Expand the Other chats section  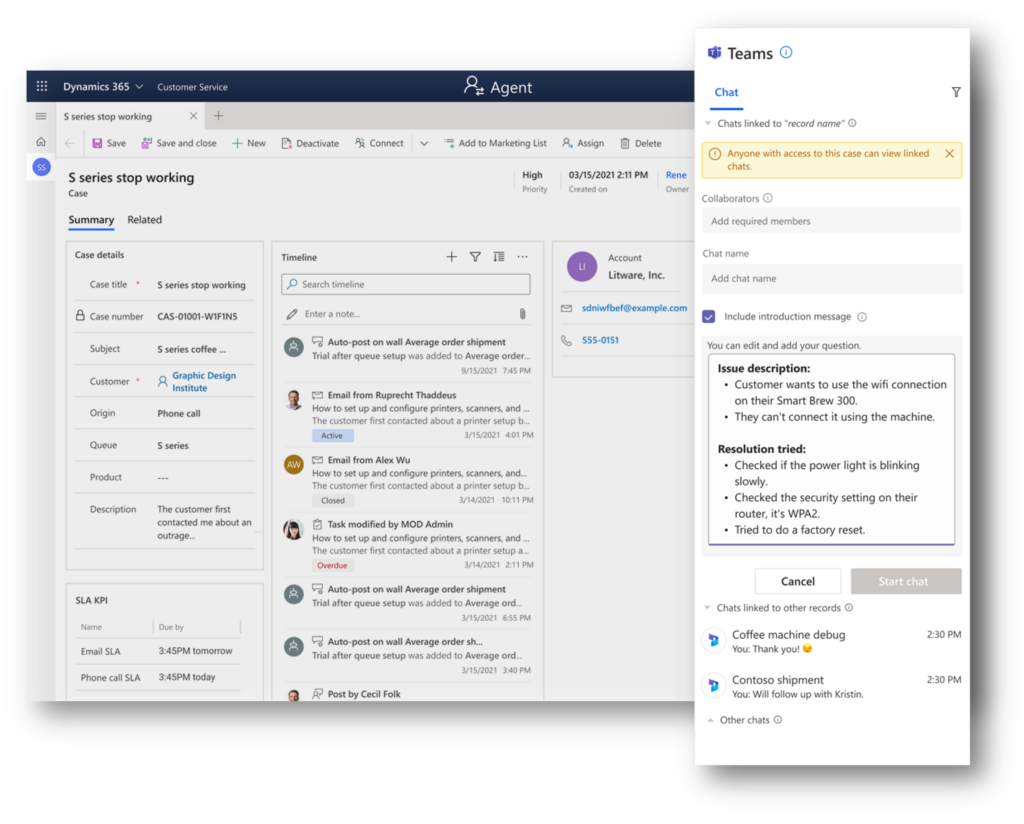click(710, 720)
